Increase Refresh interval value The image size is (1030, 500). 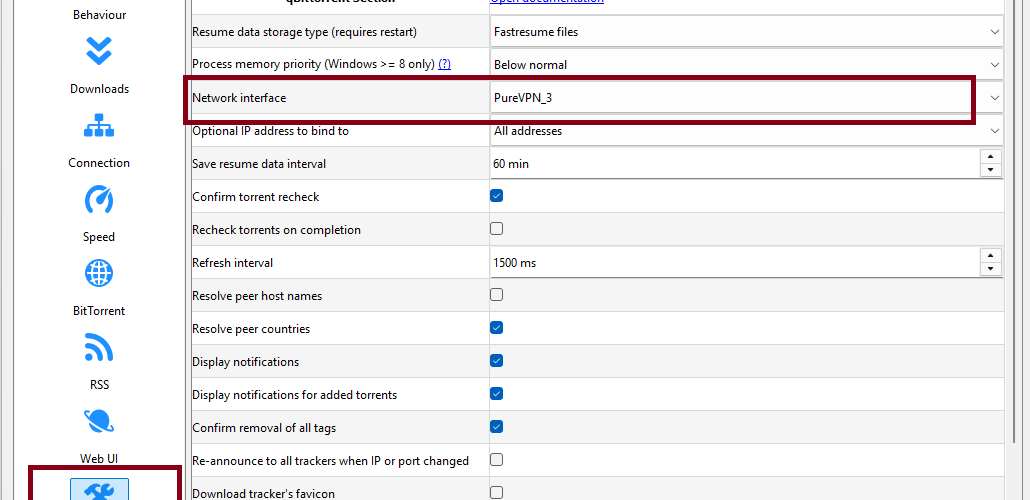[991, 255]
